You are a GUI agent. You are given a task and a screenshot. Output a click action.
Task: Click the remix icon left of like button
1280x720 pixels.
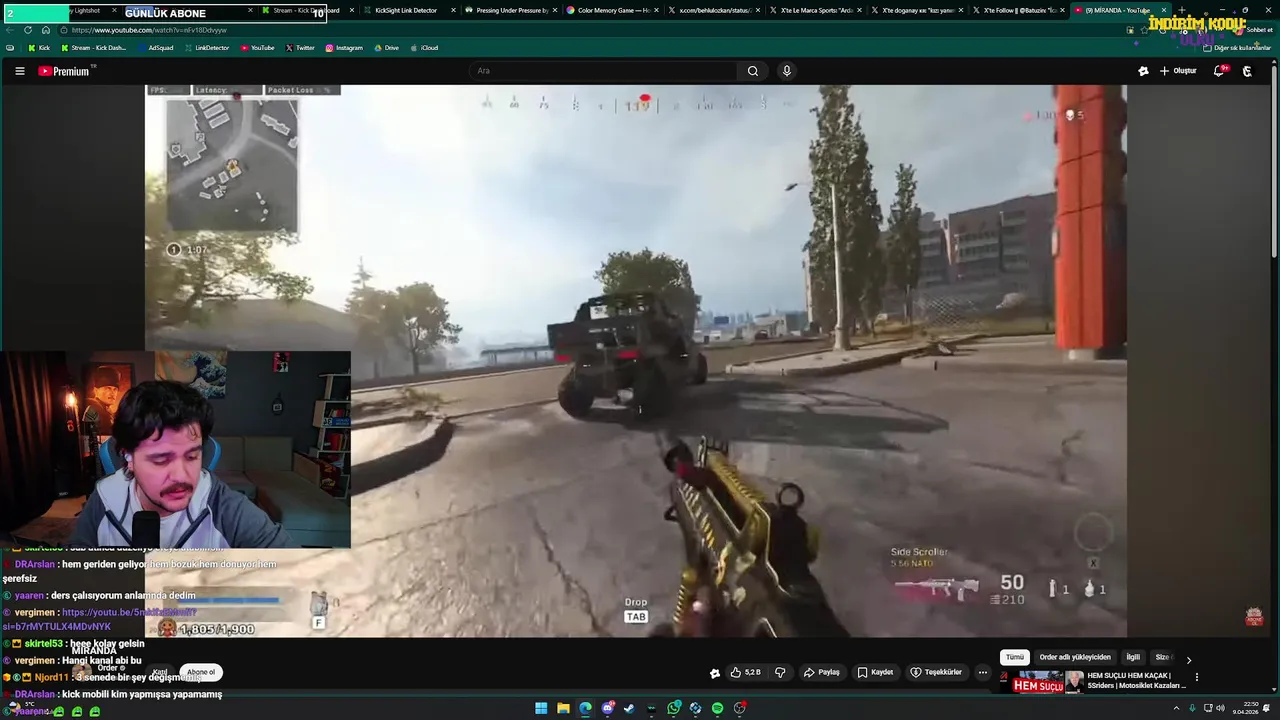[x=715, y=673]
